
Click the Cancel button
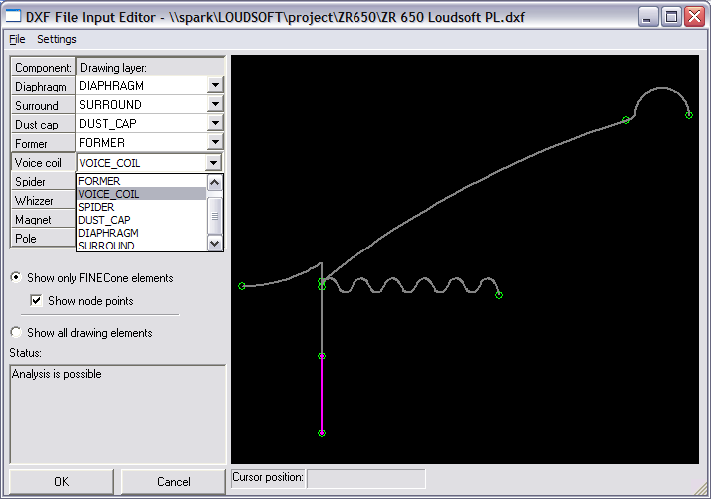pyautogui.click(x=173, y=481)
